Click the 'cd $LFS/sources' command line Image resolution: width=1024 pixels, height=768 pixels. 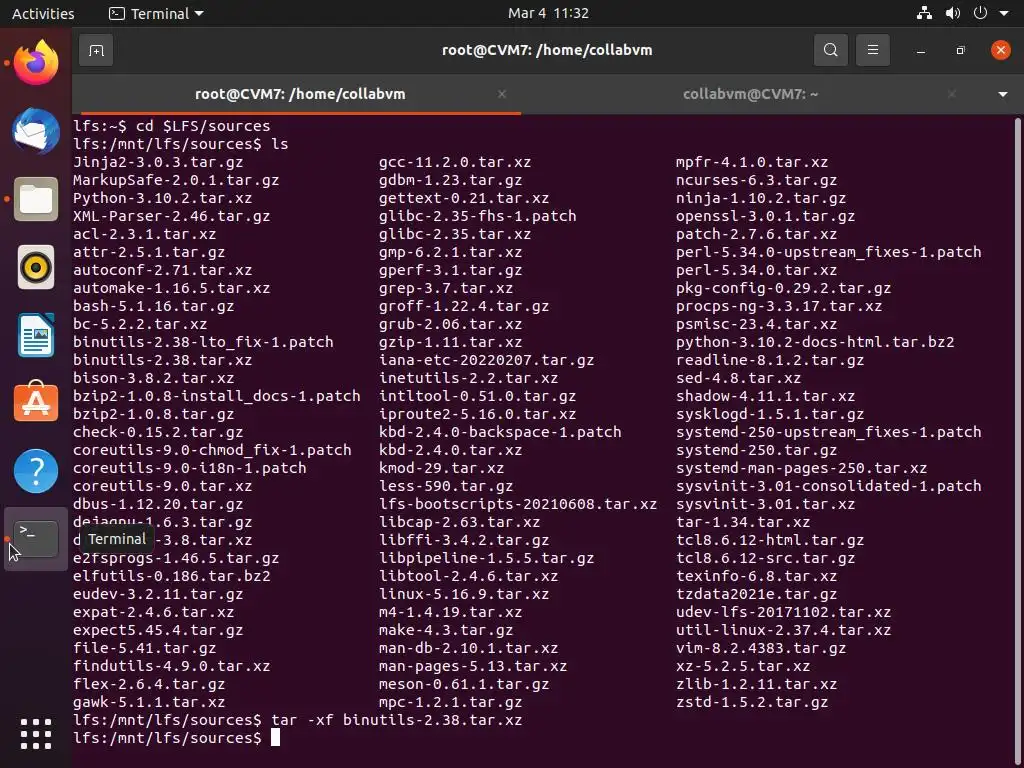(x=172, y=126)
